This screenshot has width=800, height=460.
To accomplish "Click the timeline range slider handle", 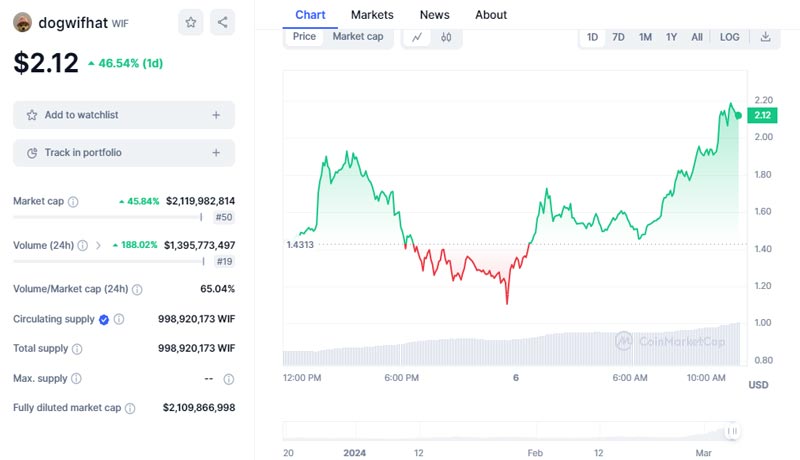I will pos(733,431).
